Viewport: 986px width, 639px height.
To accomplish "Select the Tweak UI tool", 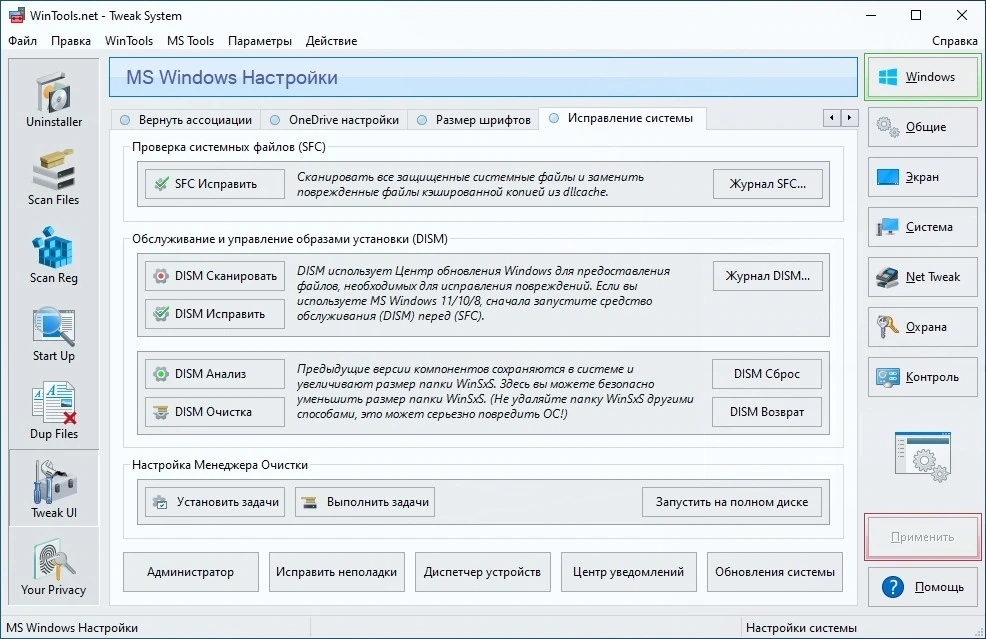I will point(54,489).
